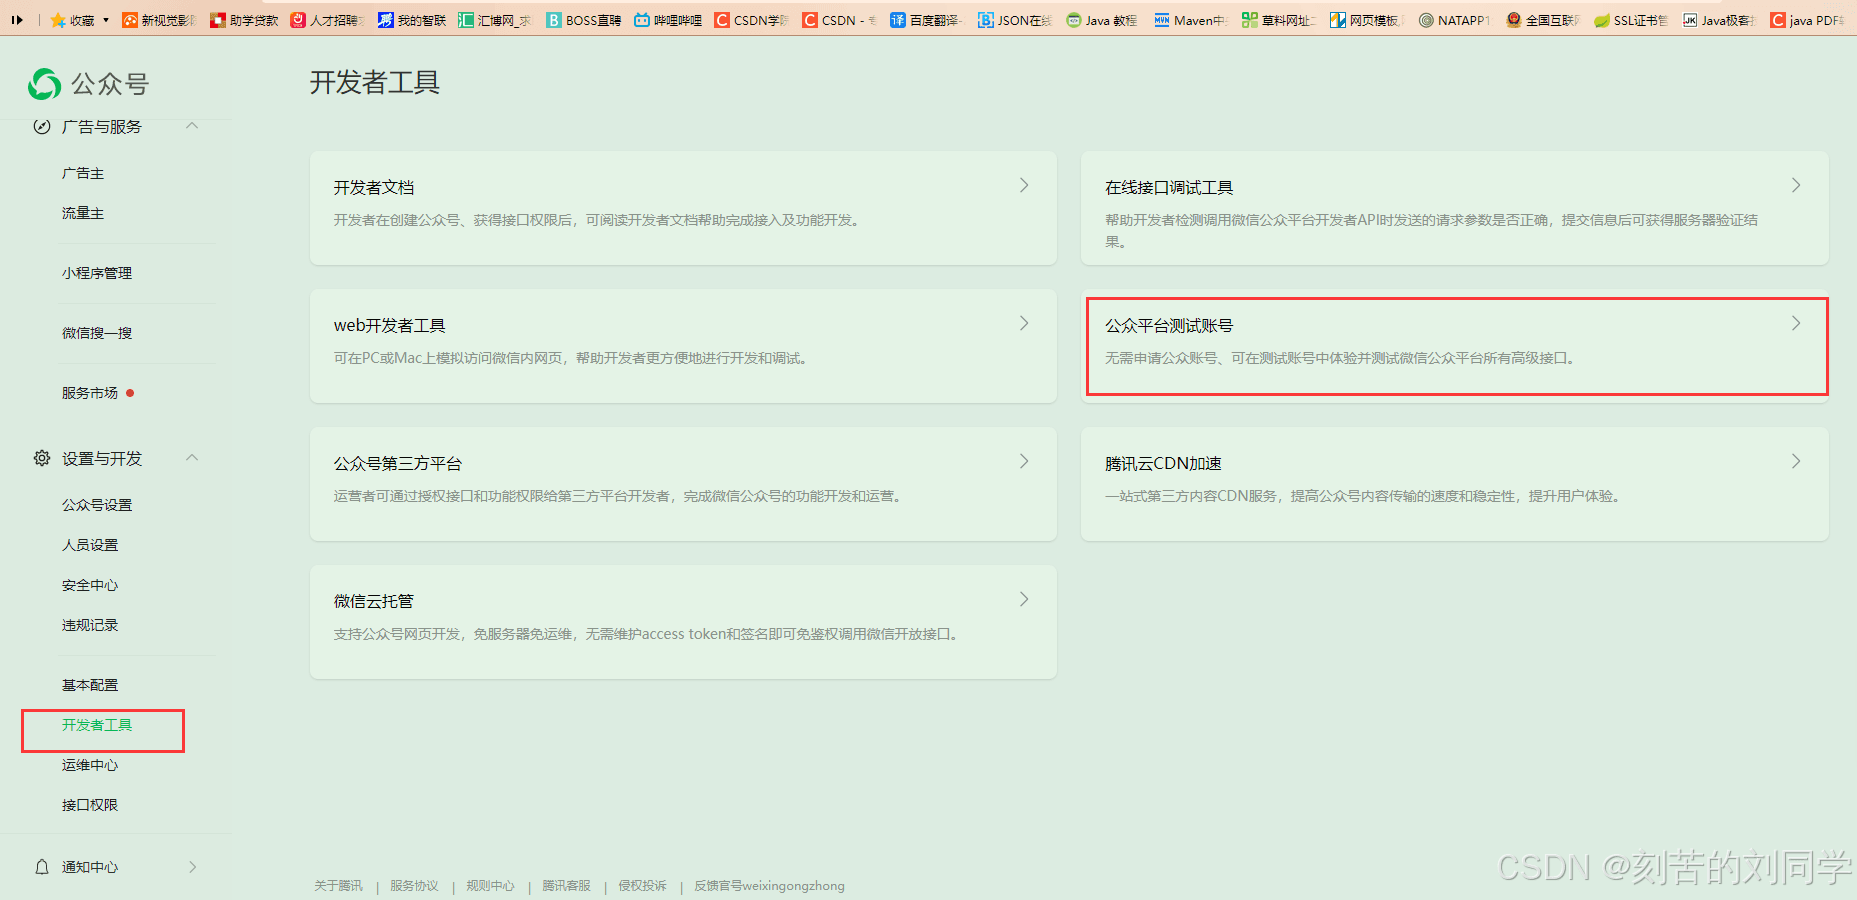Click the arrow on the 微信云托管 card
This screenshot has height=900, width=1857.
tap(1024, 599)
